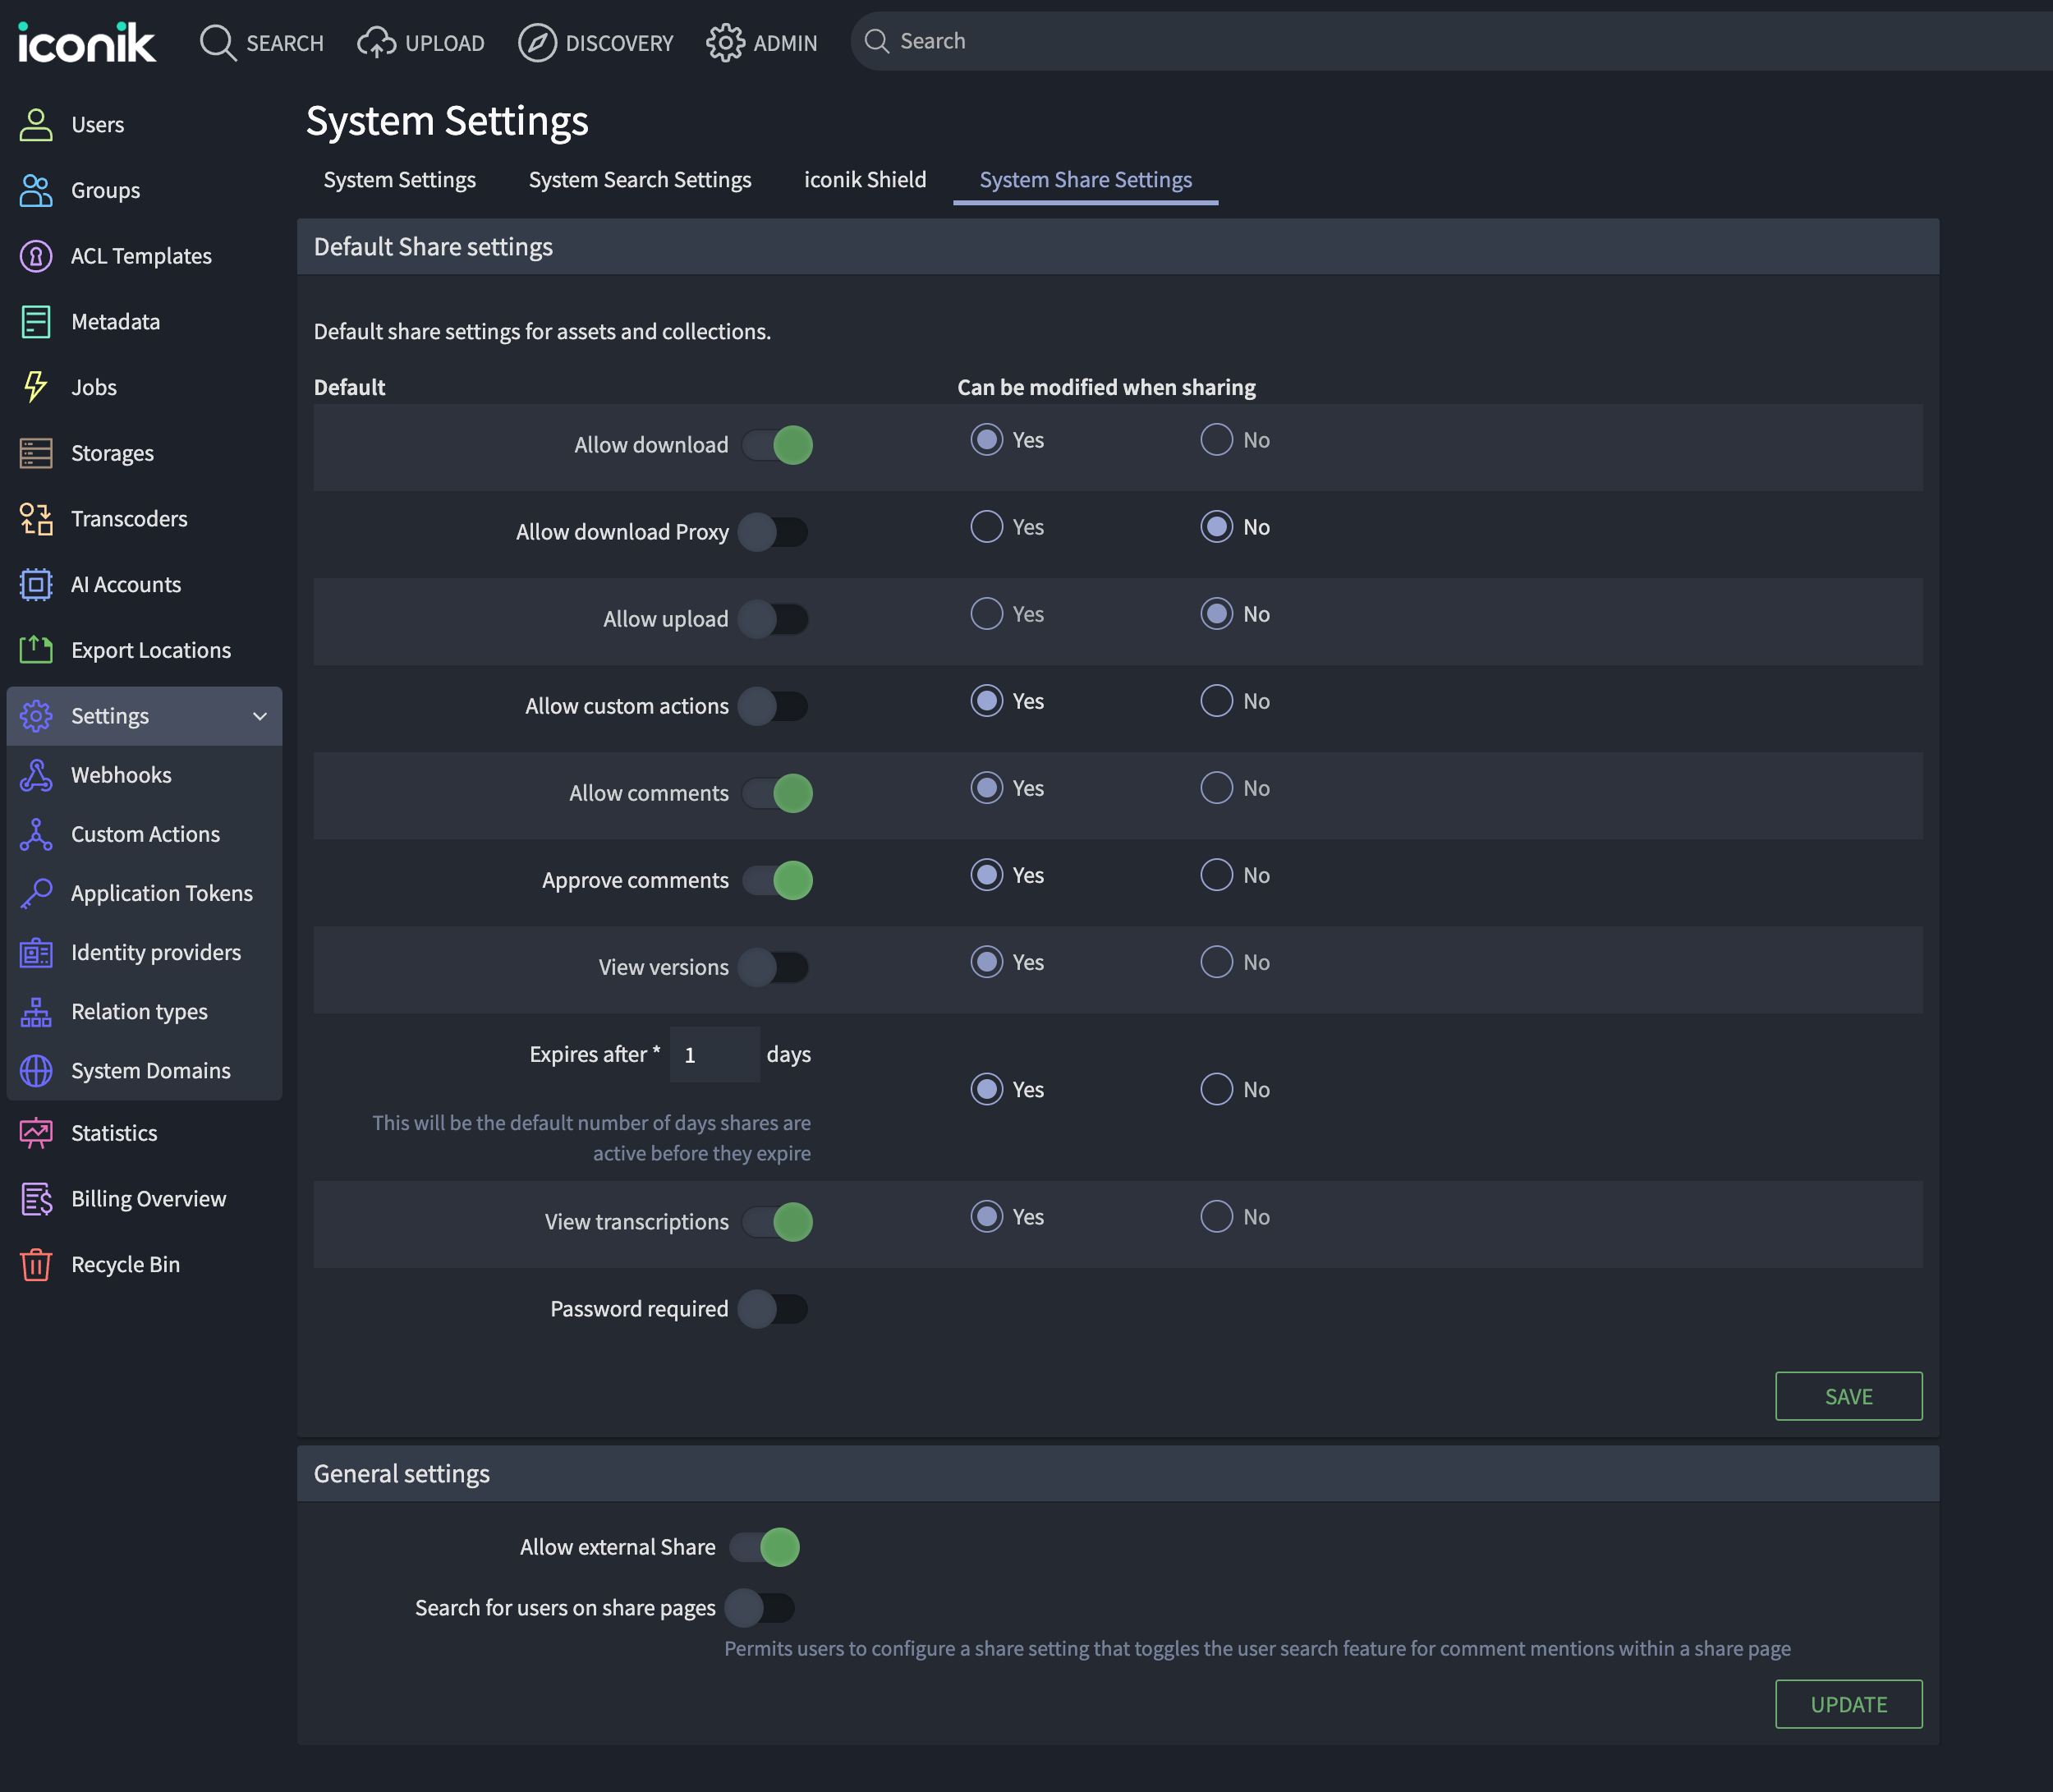The width and height of the screenshot is (2053, 1792).
Task: Click the Transcoders icon in sidebar
Action: tap(36, 519)
